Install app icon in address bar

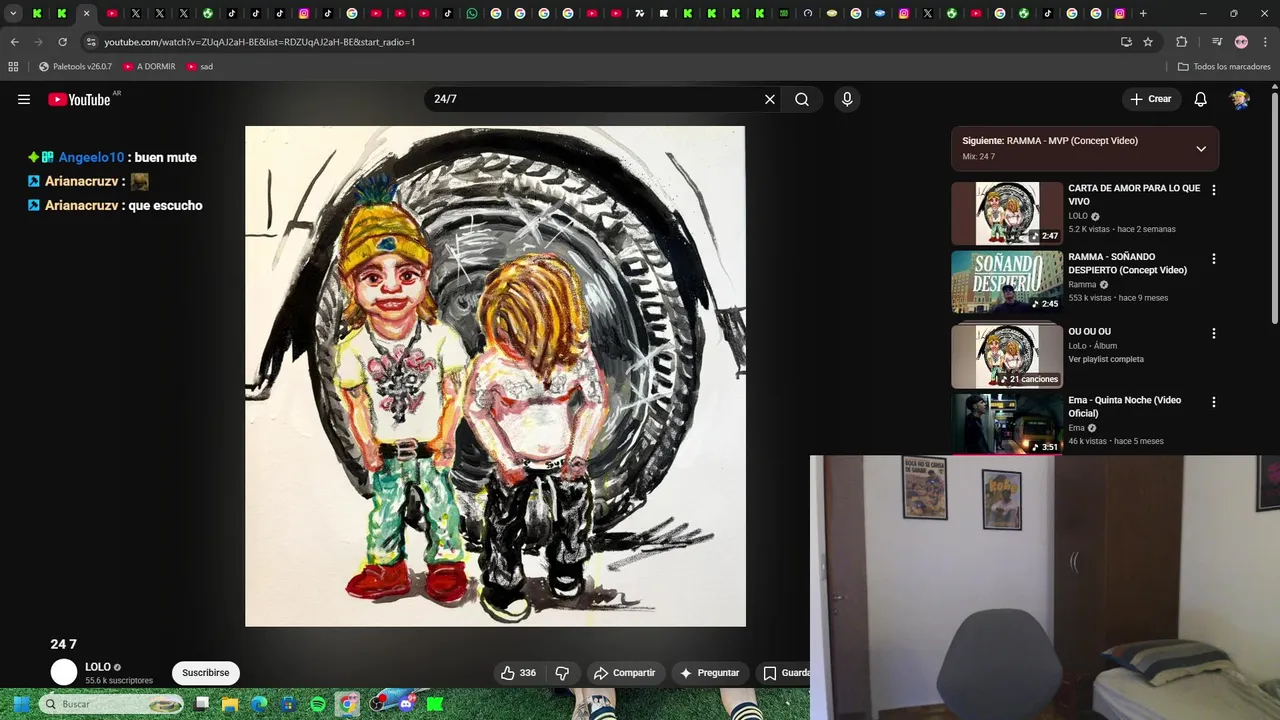coord(1126,42)
